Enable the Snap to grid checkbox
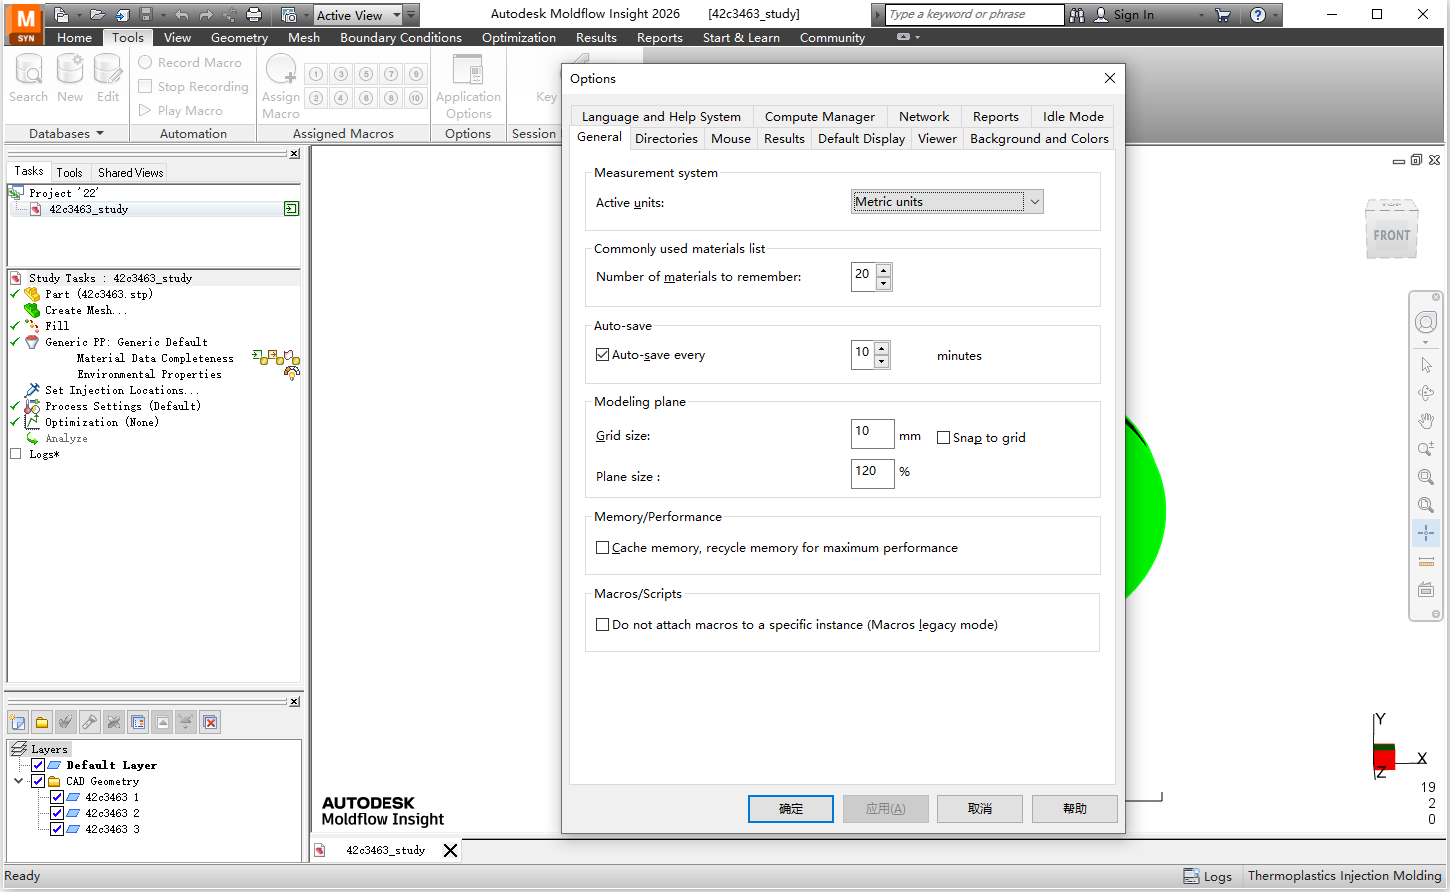 click(943, 437)
